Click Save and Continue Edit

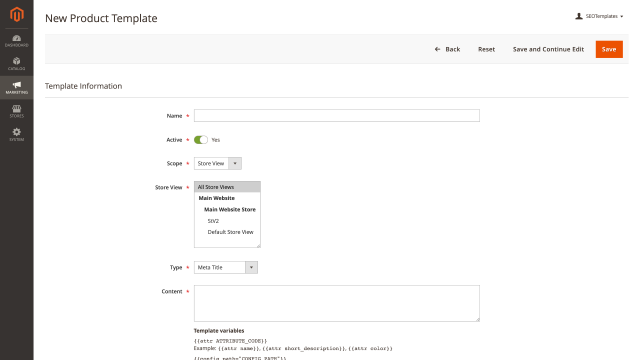coord(548,49)
